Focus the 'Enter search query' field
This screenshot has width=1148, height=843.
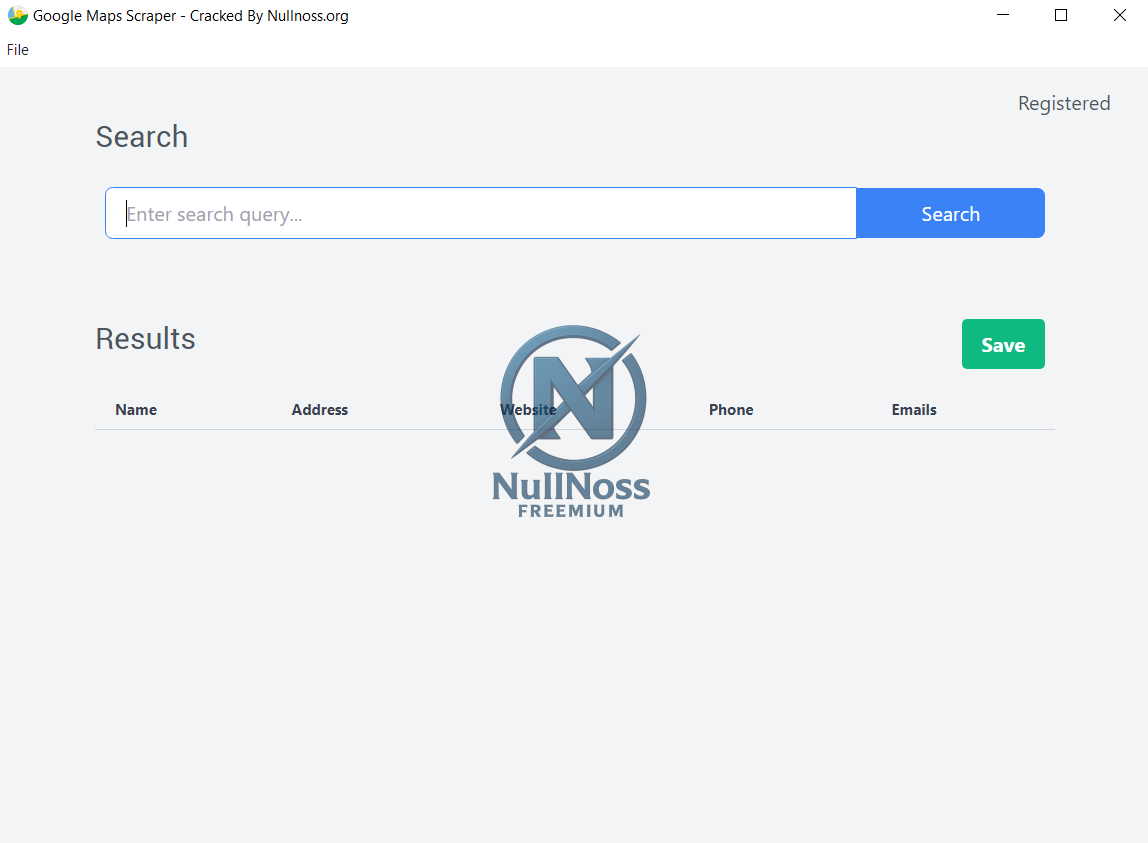(480, 214)
